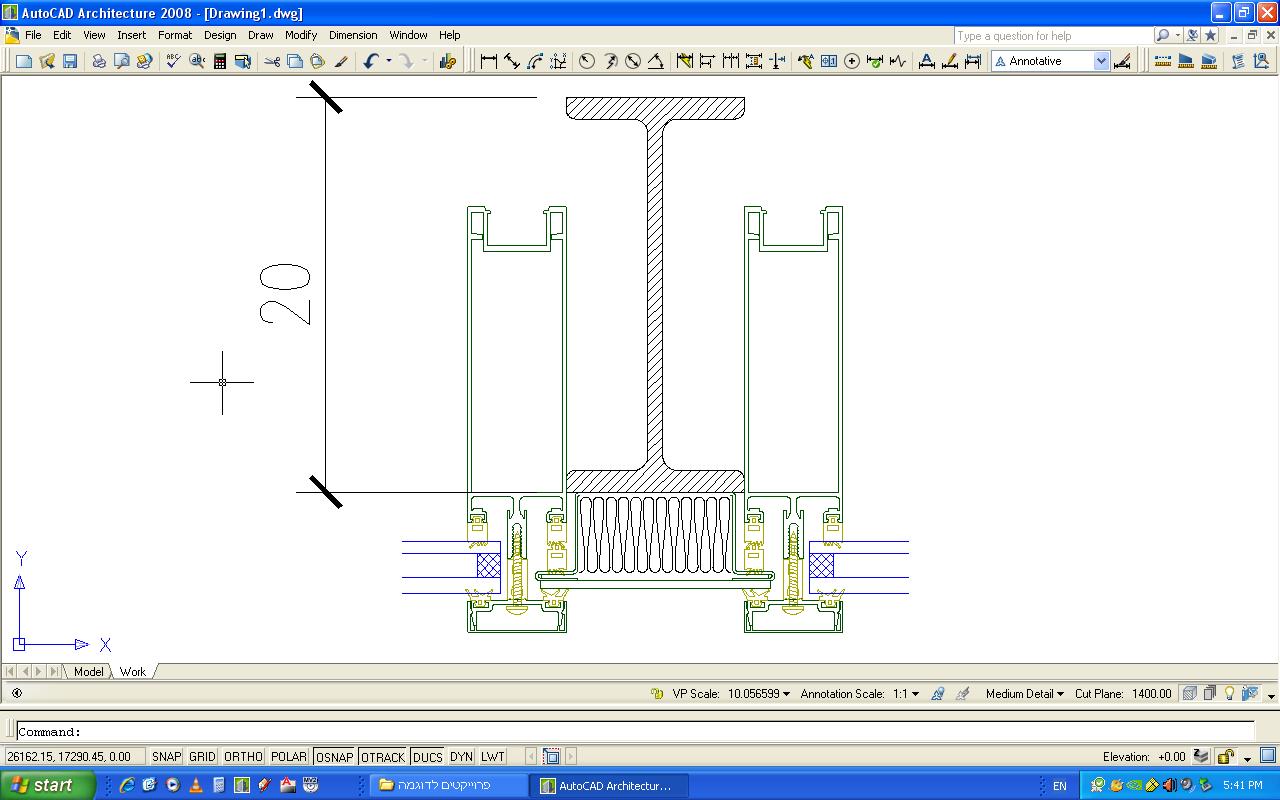Click the Save icon in the toolbar
Viewport: 1280px width, 800px height.
70,61
